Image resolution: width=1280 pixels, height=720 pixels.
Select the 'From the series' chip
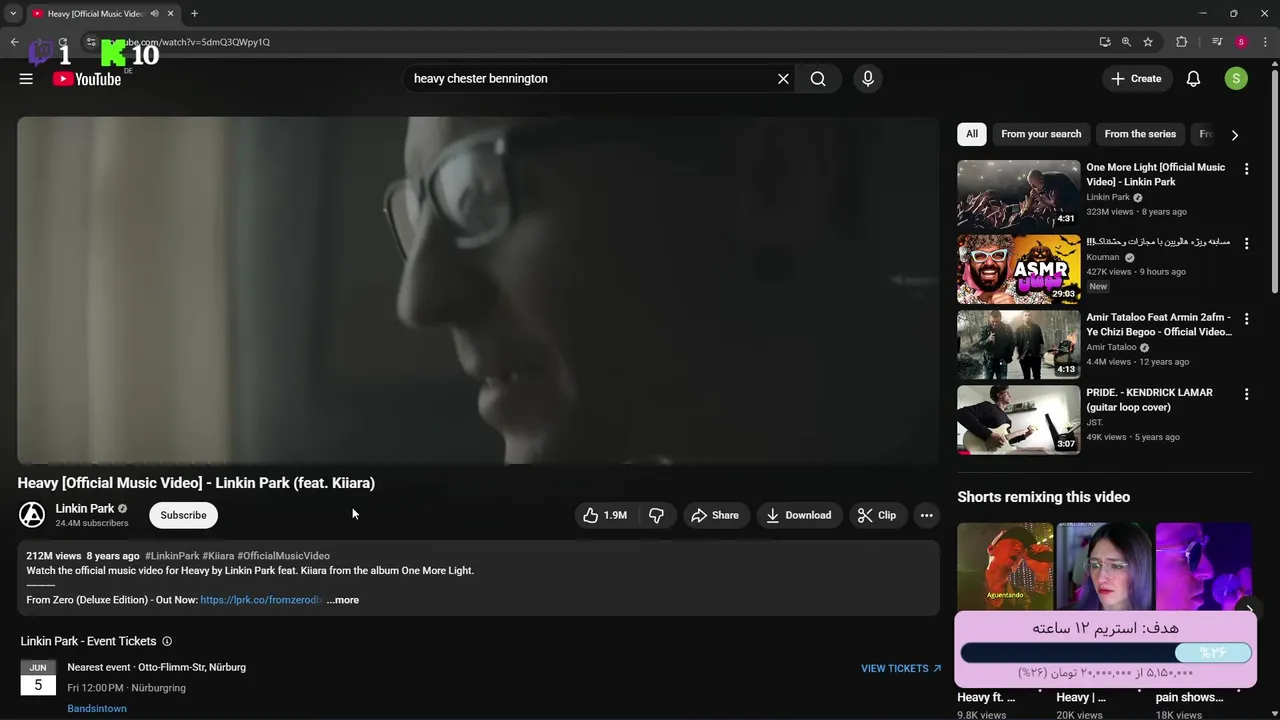pos(1140,134)
